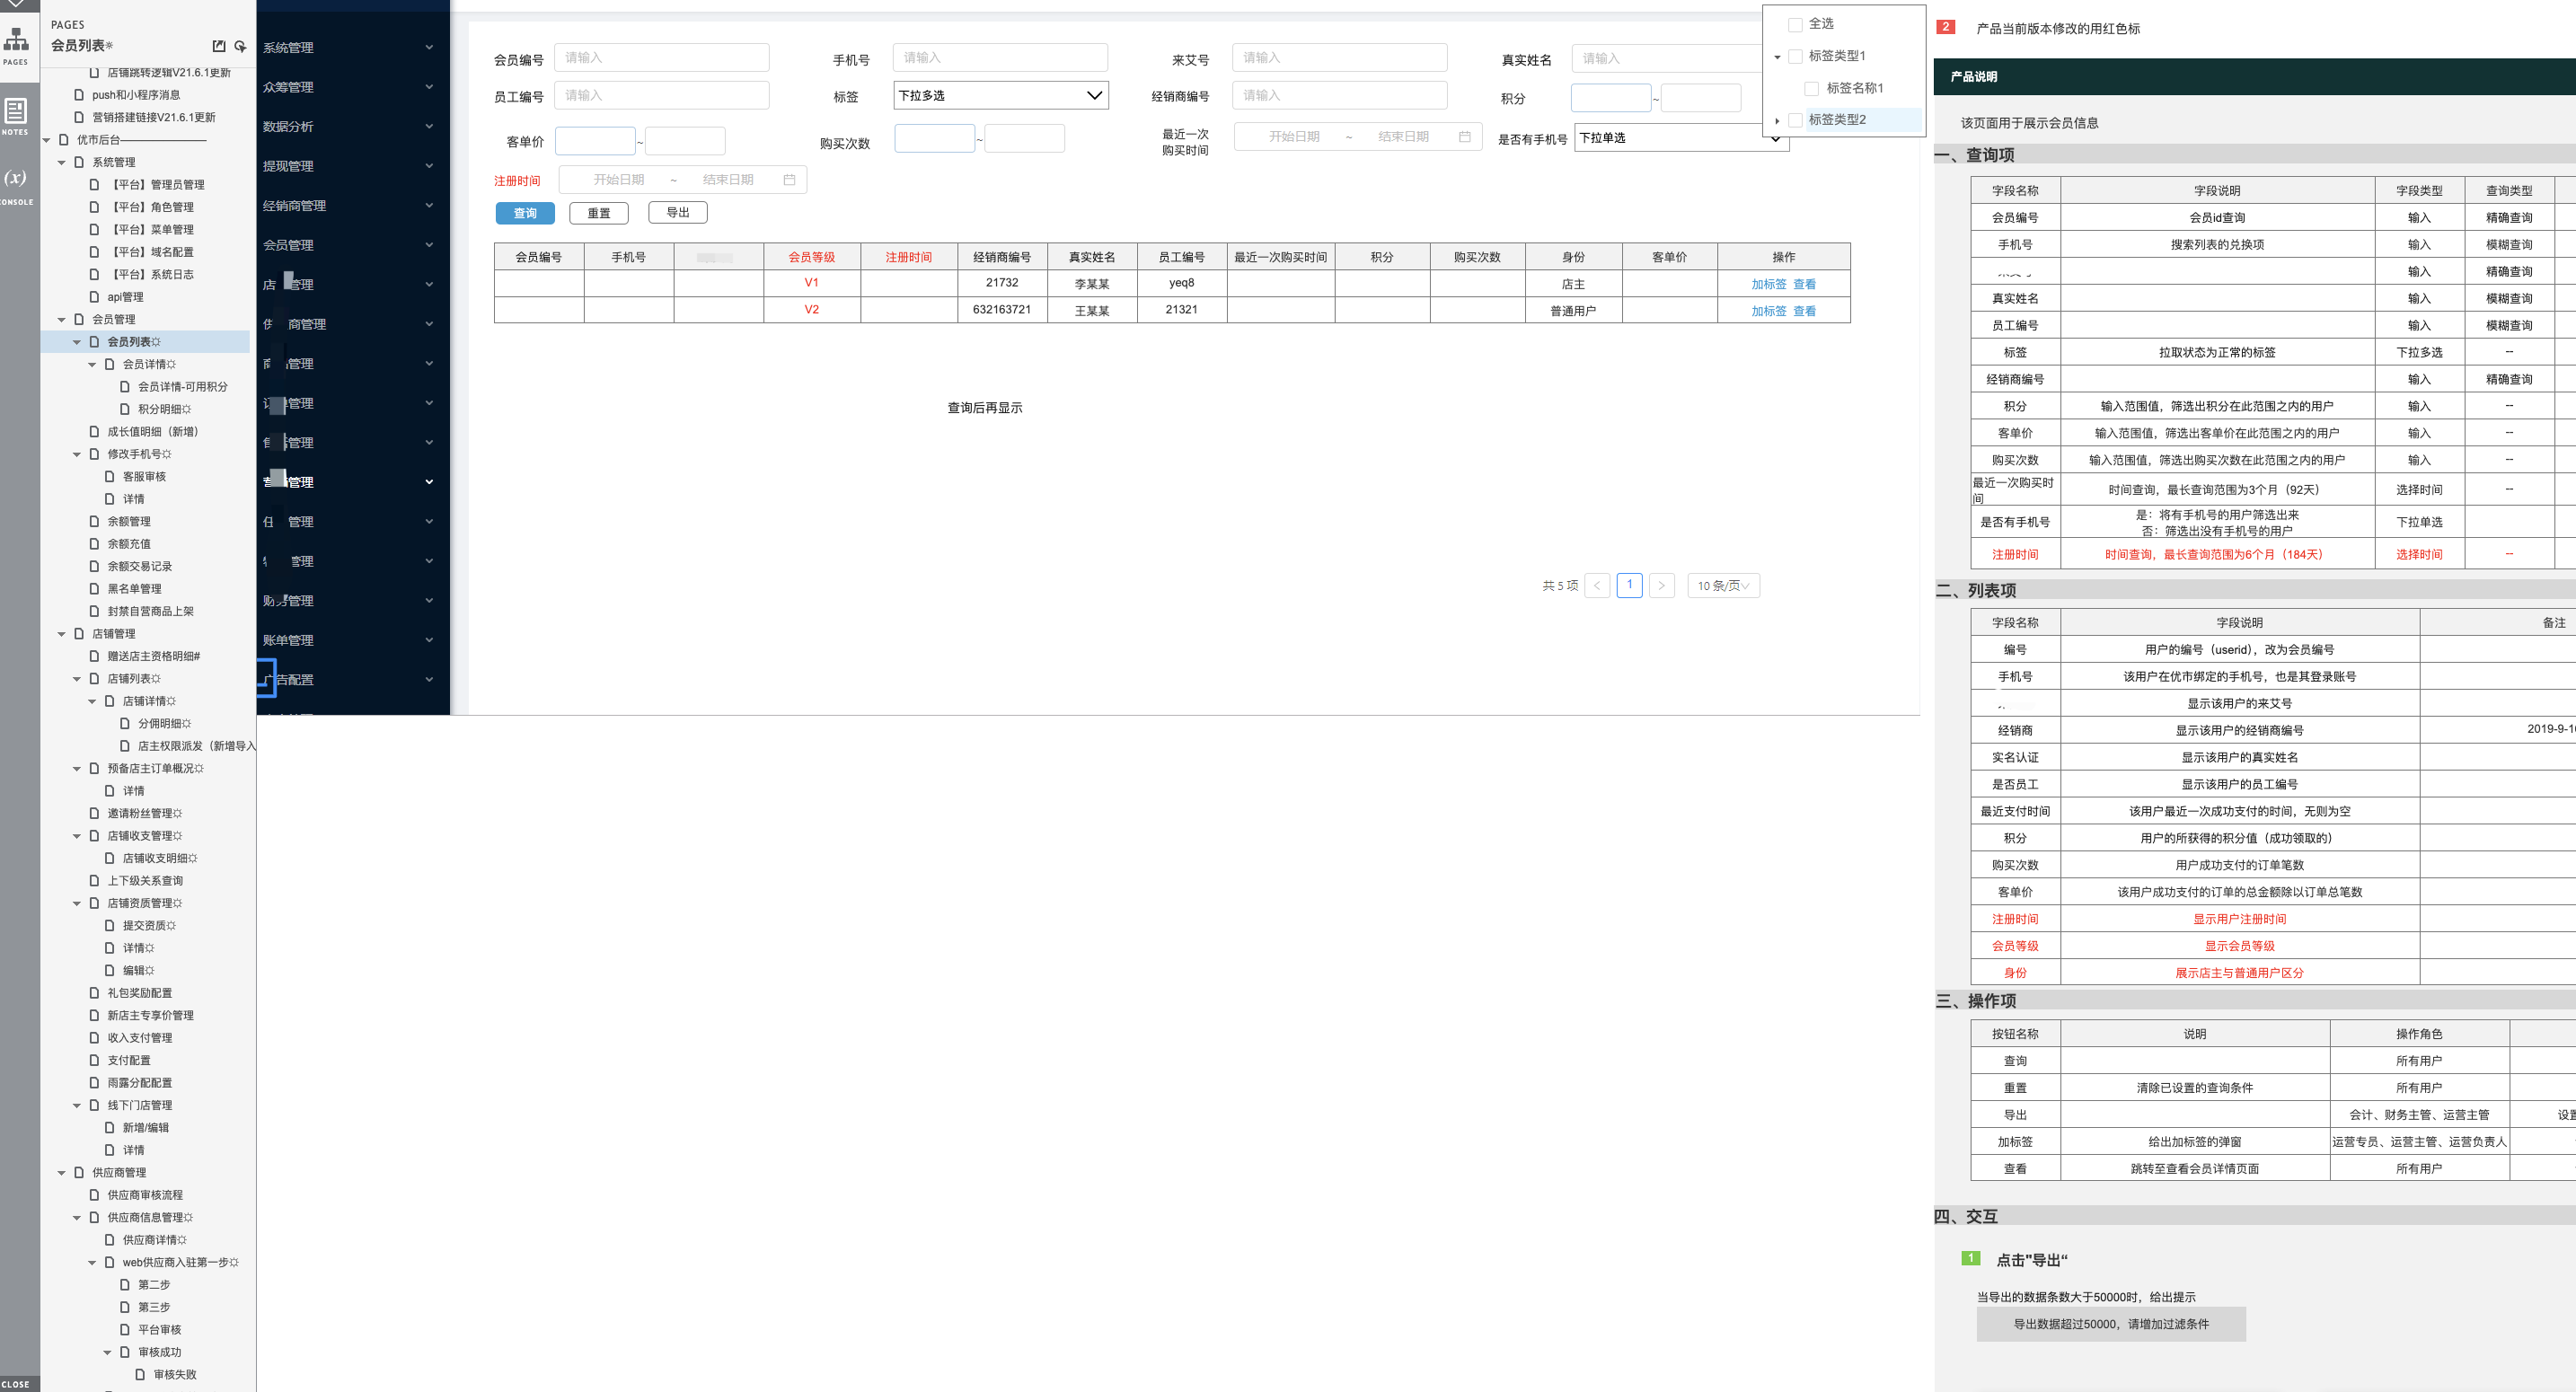This screenshot has width=2576, height=1392.
Task: Click the green number 1 note badge
Action: click(x=1970, y=1258)
